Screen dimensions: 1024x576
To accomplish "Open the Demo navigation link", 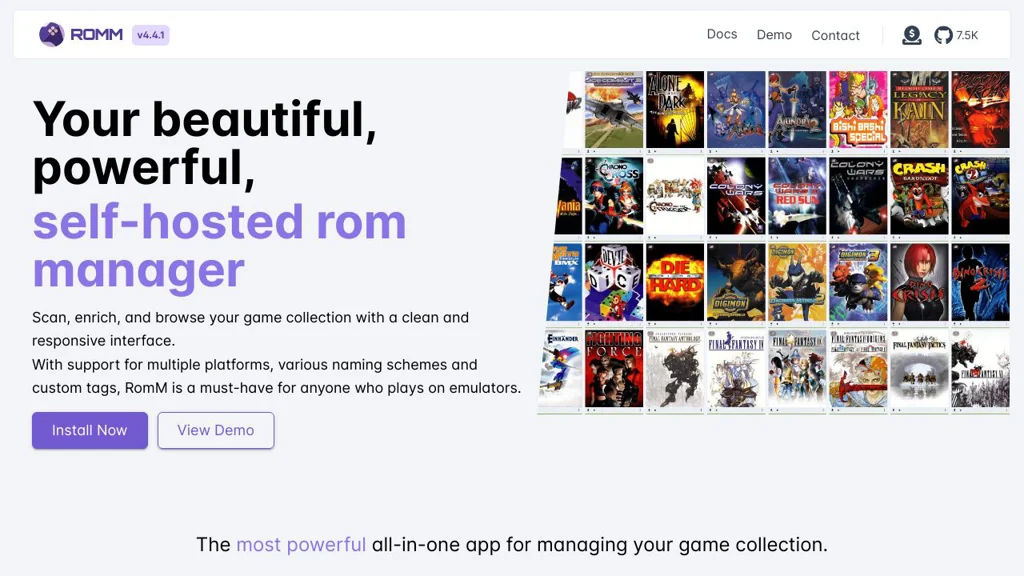I will pos(774,35).
